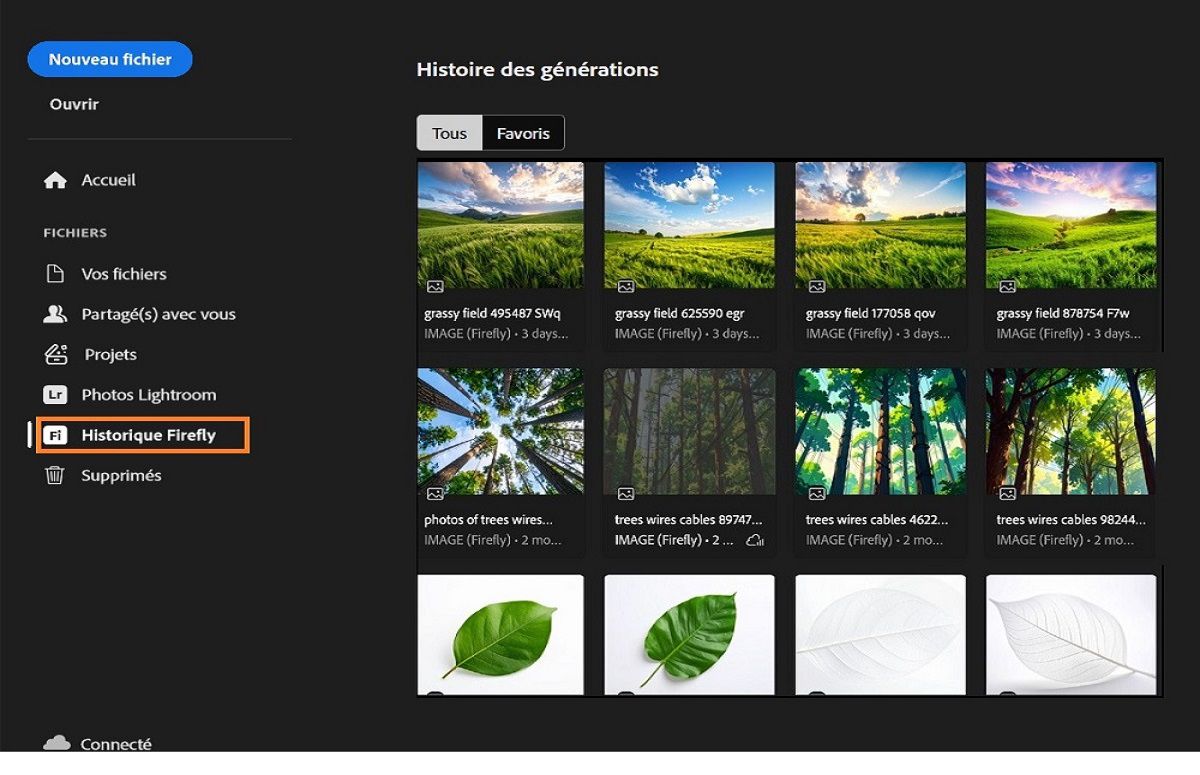The height and width of the screenshot is (775, 1200).
Task: Open trees wires cables 98244 thumbnail
Action: pyautogui.click(x=1071, y=431)
